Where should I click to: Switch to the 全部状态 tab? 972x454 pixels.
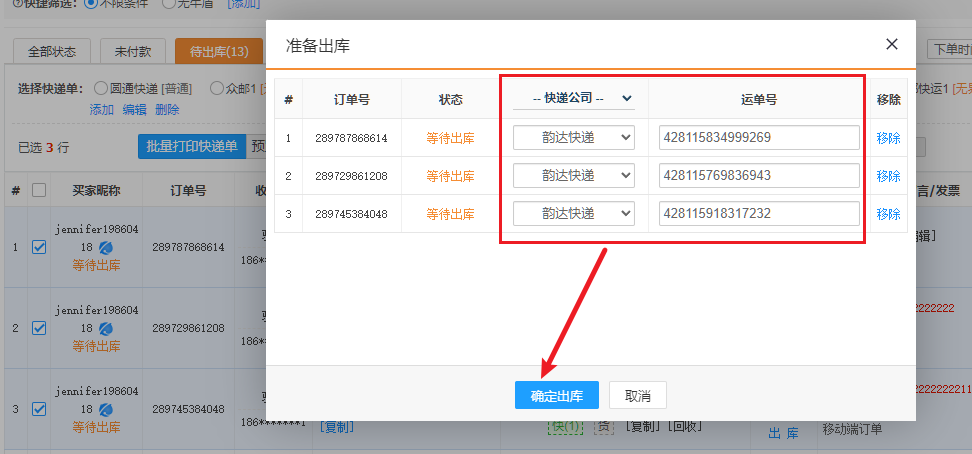tap(52, 51)
